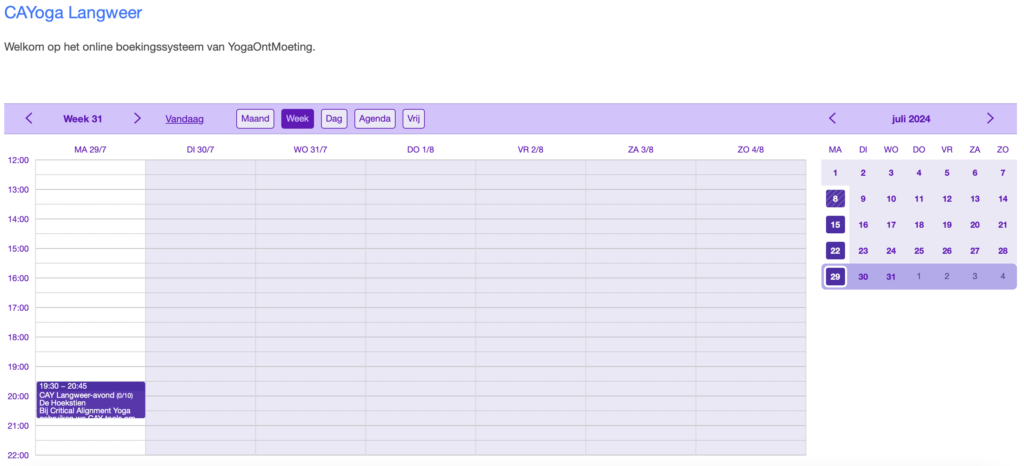Show next month in mini calendar
Screen dimensions: 1024x466
990,118
